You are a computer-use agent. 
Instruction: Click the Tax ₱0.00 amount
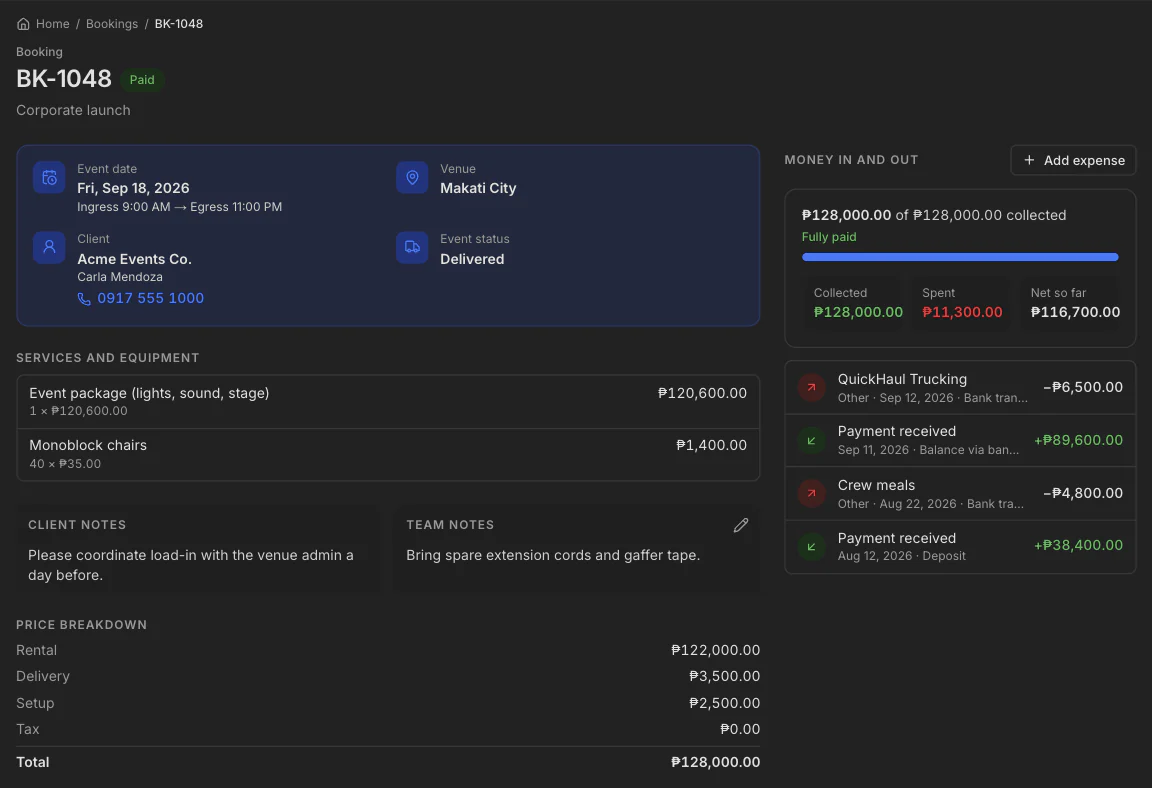[x=740, y=729]
